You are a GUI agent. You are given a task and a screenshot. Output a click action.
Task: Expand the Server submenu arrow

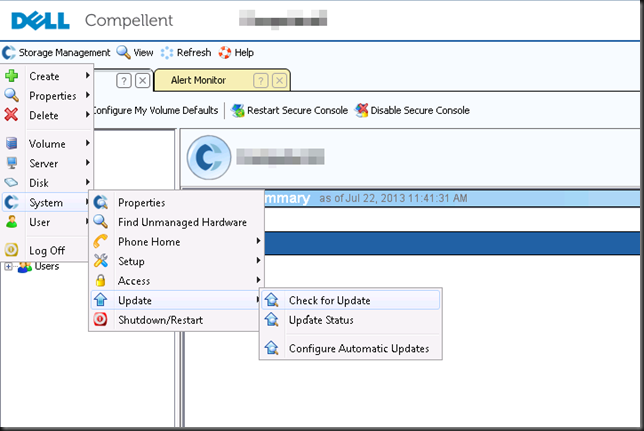pyautogui.click(x=87, y=163)
